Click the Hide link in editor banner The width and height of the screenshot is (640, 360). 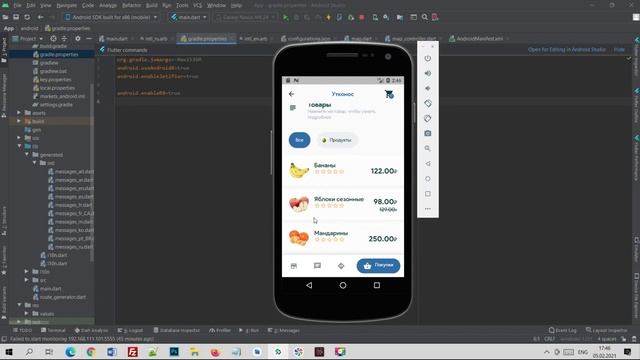(x=619, y=49)
